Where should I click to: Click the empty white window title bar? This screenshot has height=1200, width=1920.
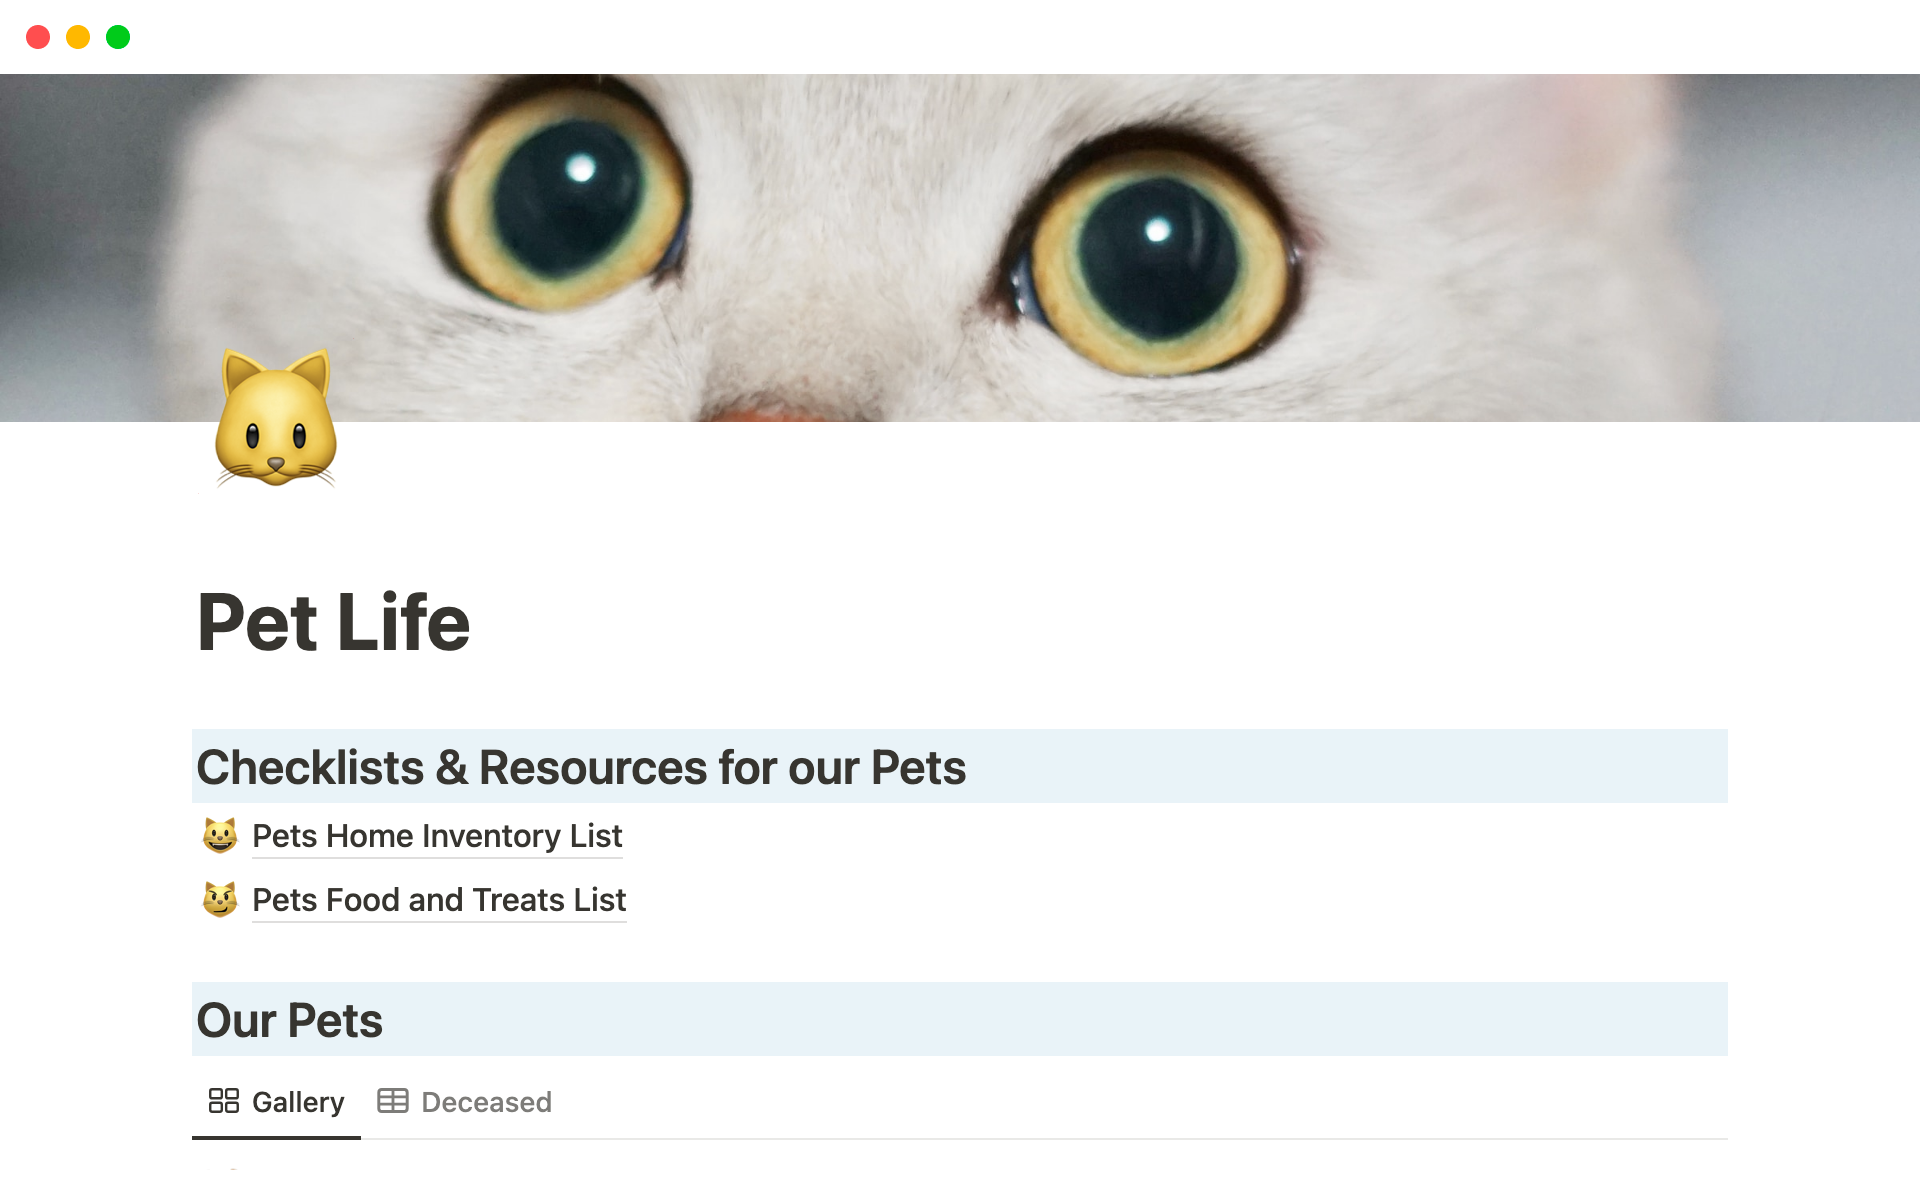[x=960, y=37]
